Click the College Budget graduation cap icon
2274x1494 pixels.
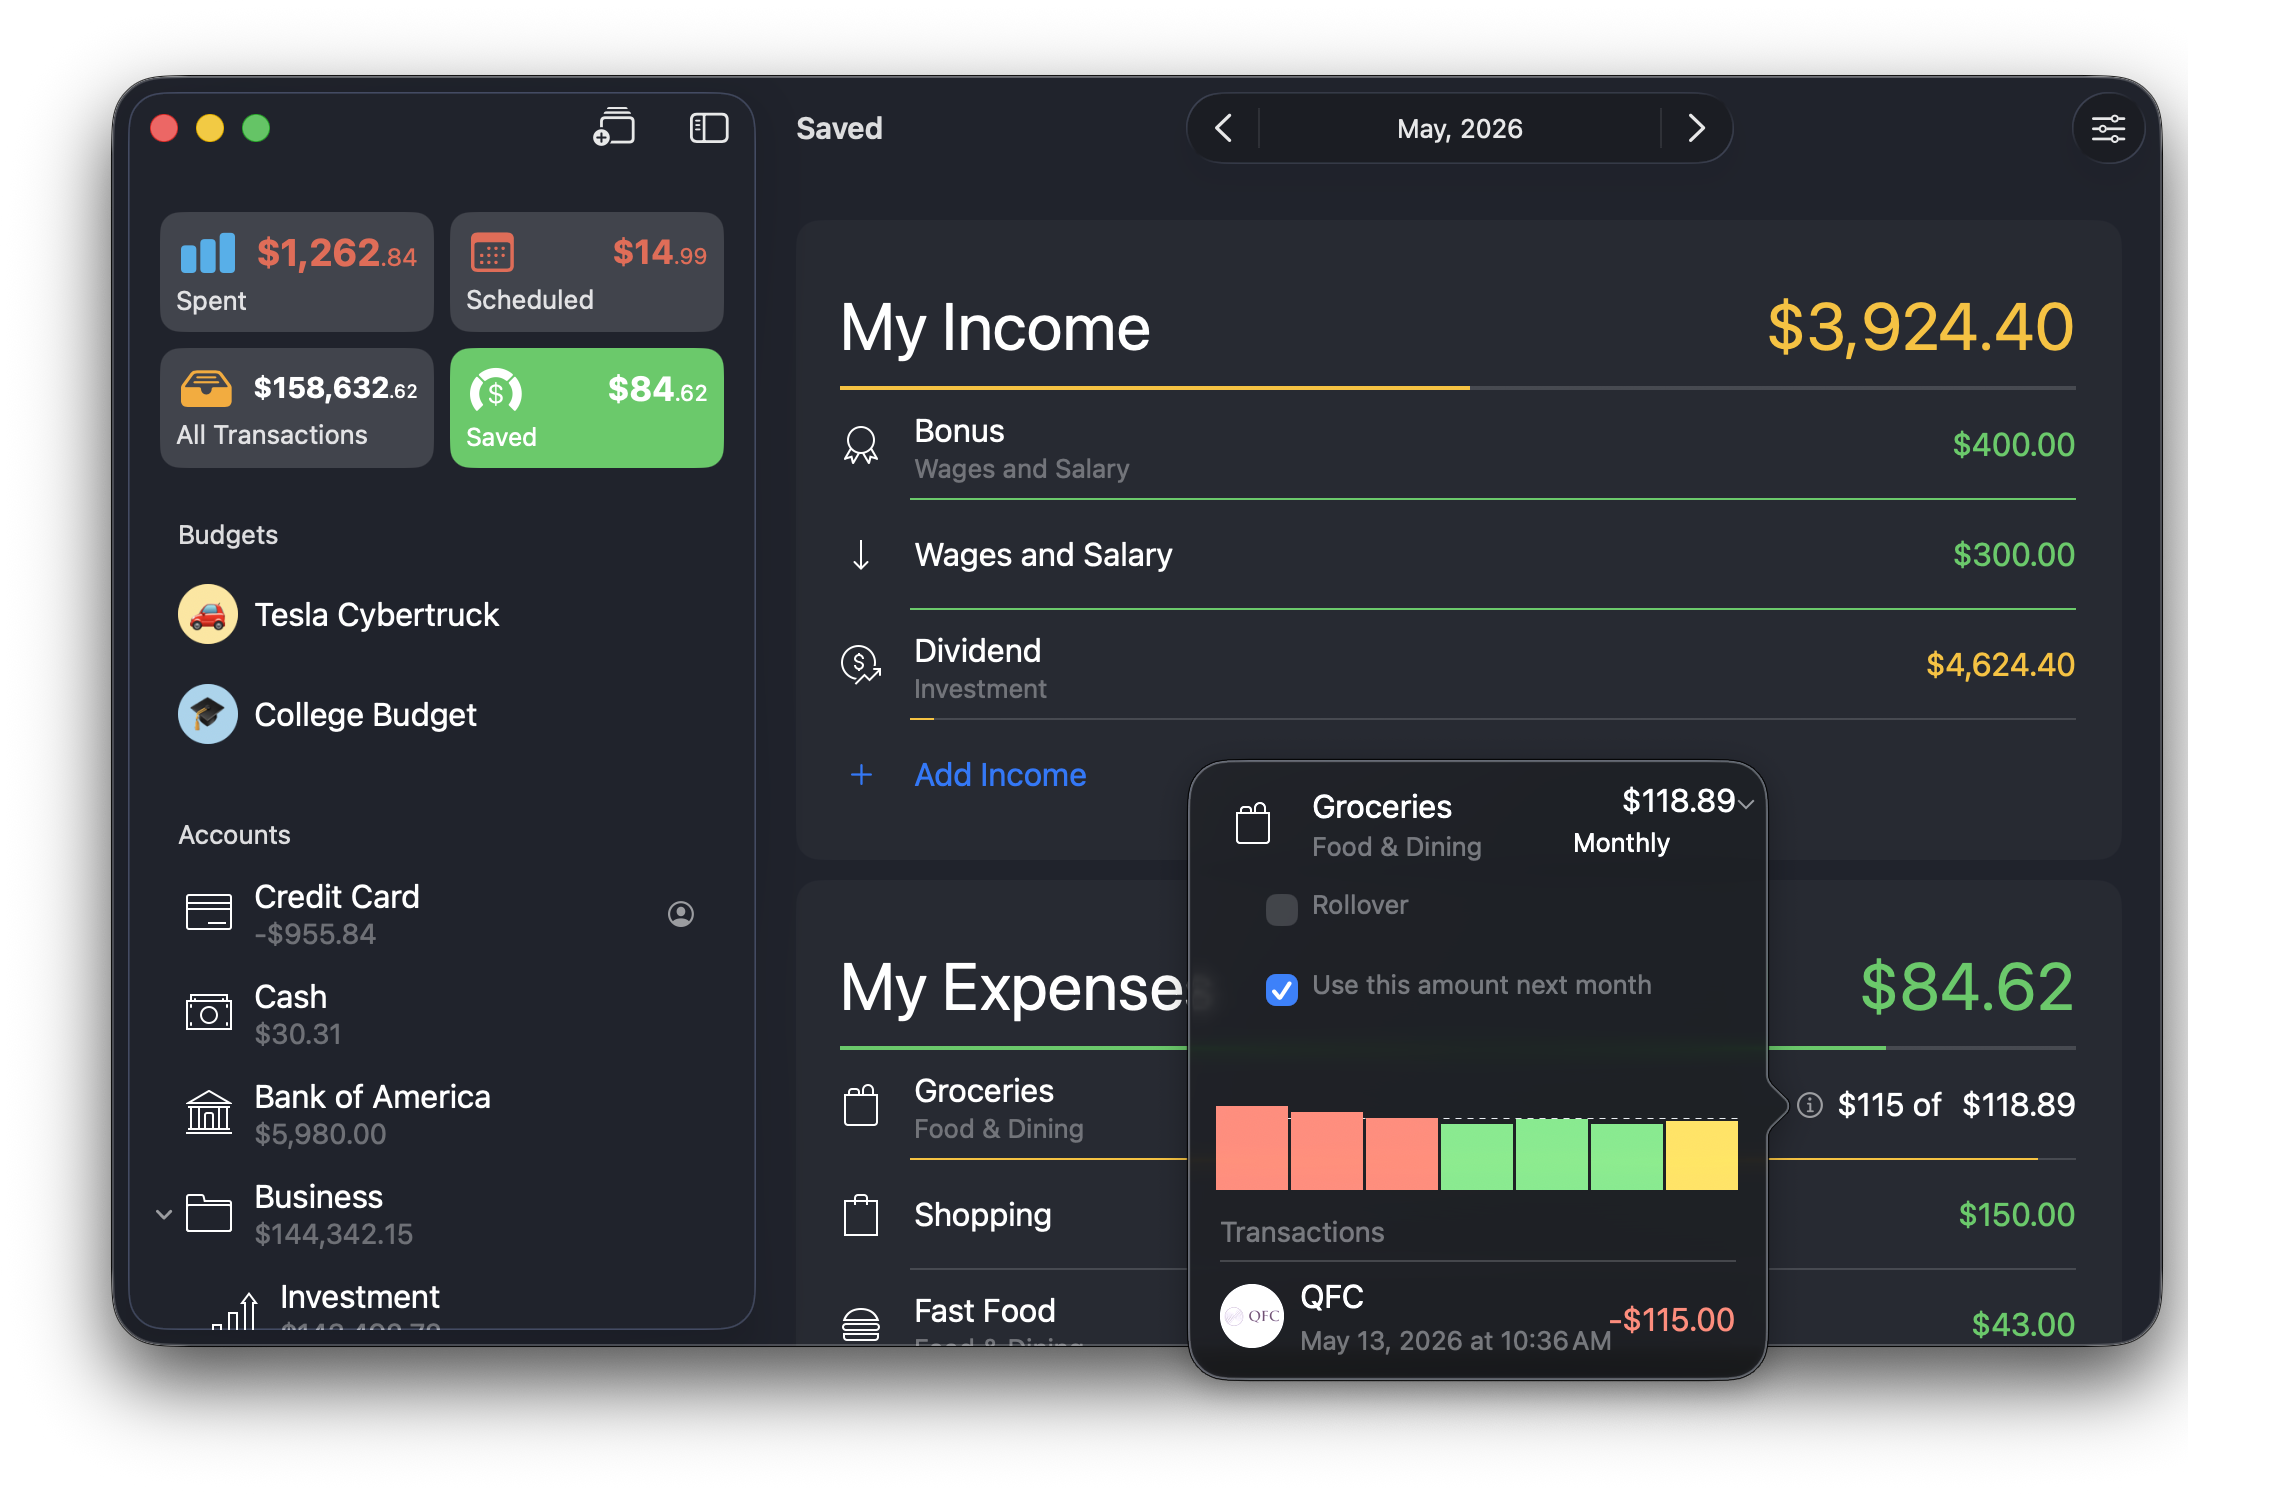(x=208, y=714)
